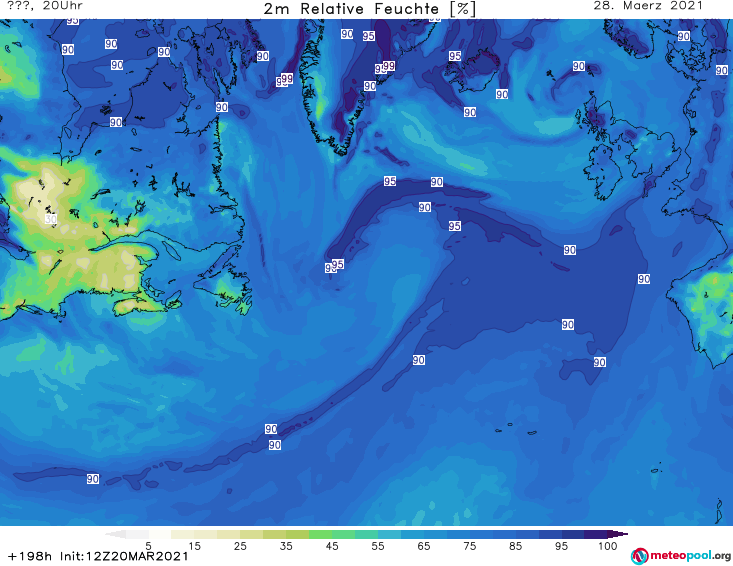Click the legend value '55'
733x566 pixels.
(378, 546)
